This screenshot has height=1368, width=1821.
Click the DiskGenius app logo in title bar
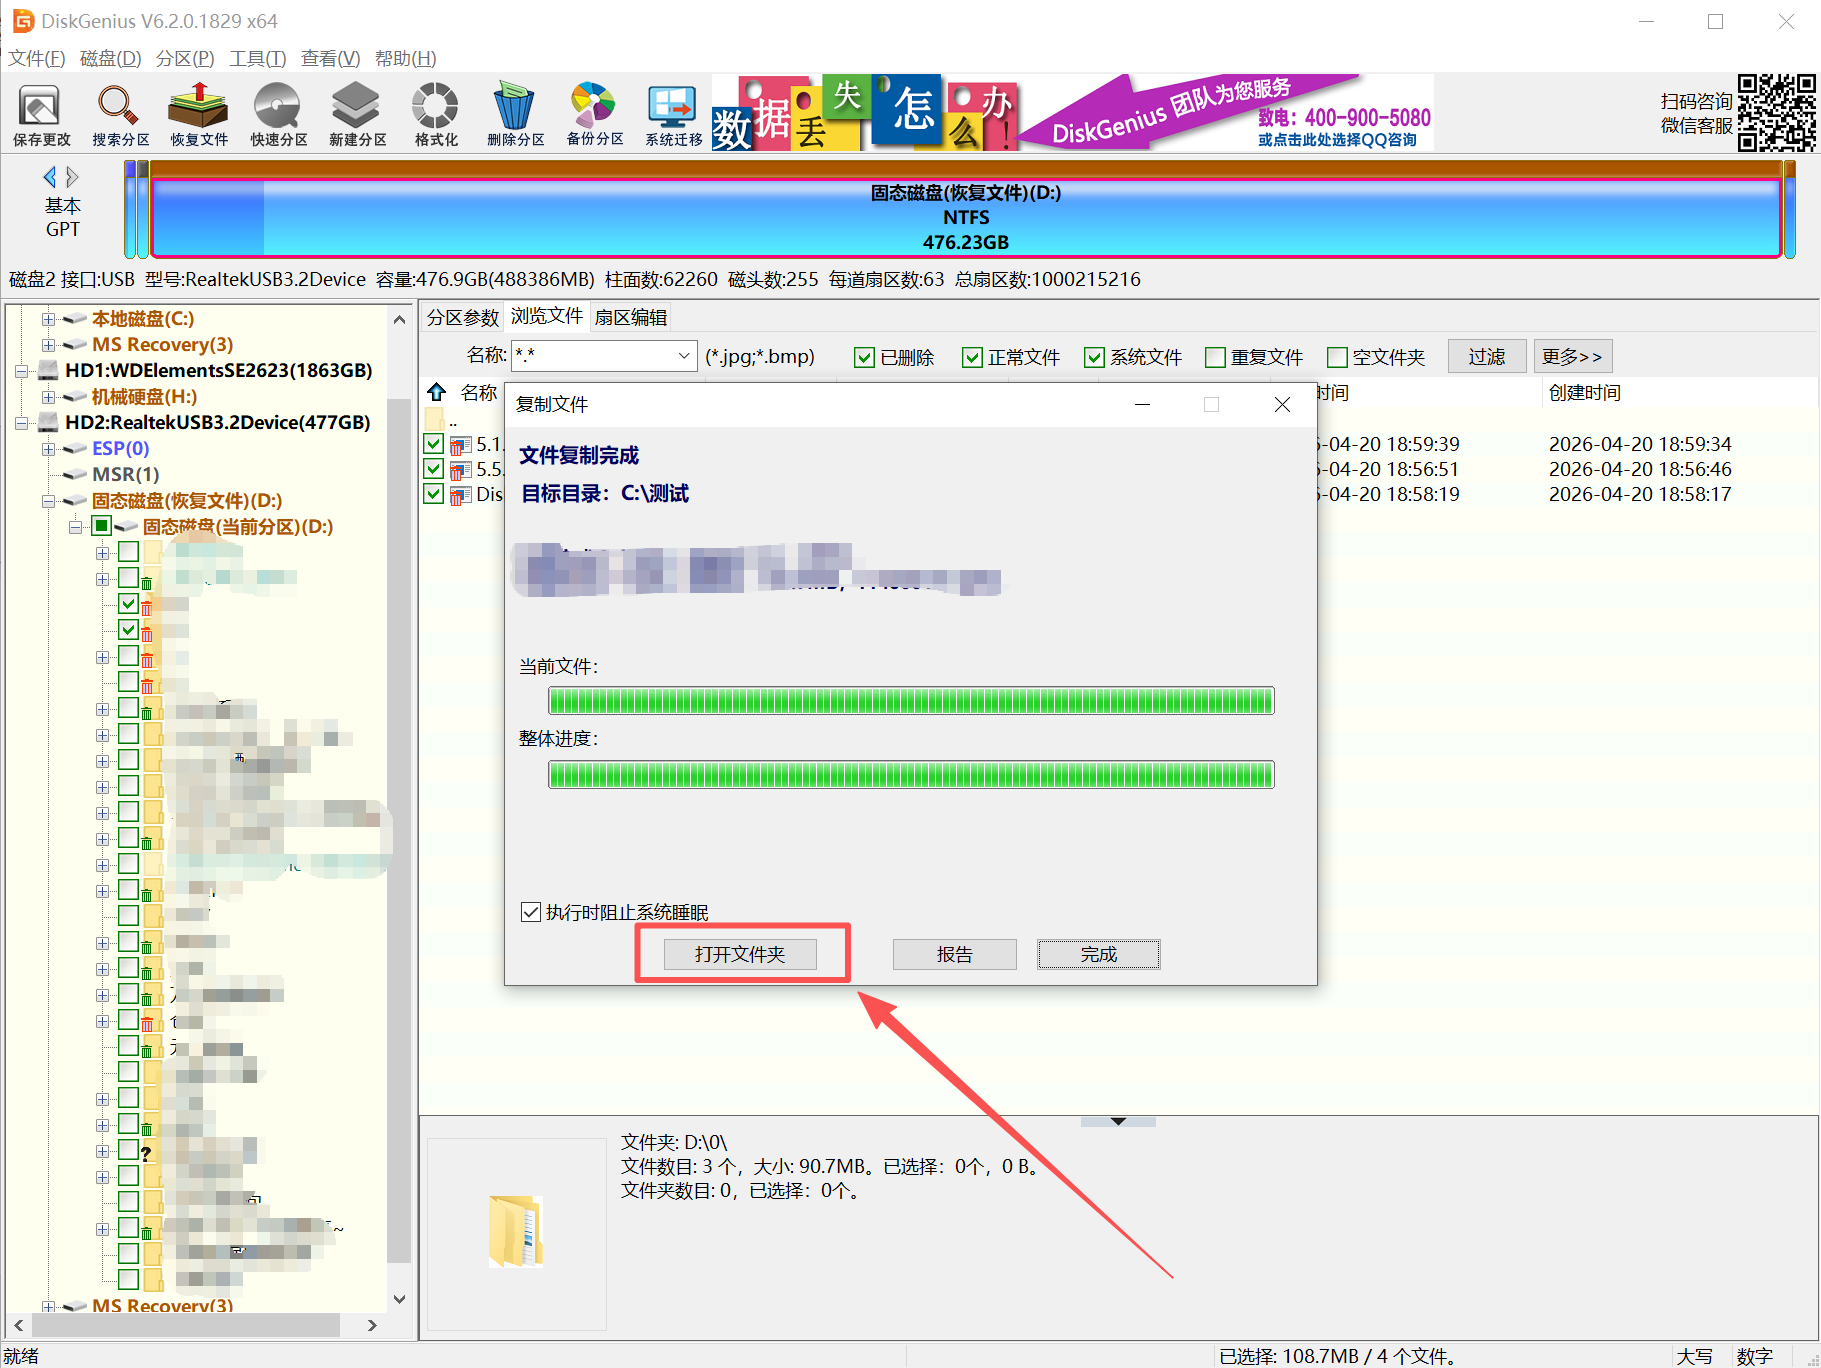[x=22, y=21]
